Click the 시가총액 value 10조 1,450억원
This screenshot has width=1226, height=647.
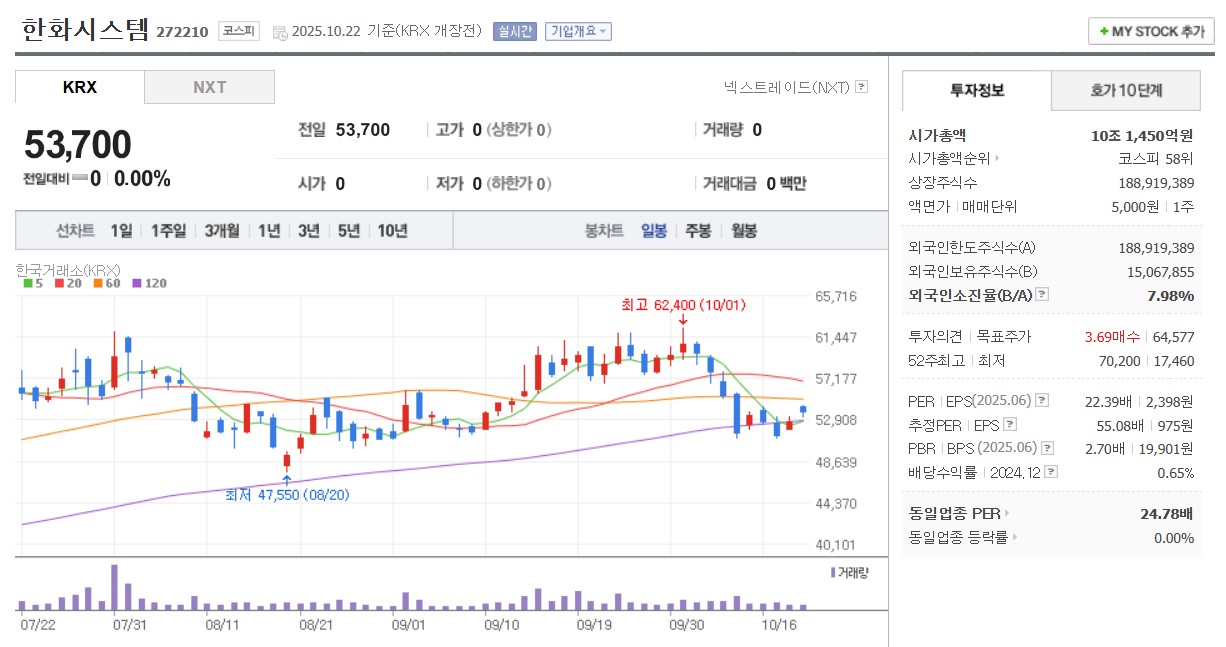(1142, 135)
